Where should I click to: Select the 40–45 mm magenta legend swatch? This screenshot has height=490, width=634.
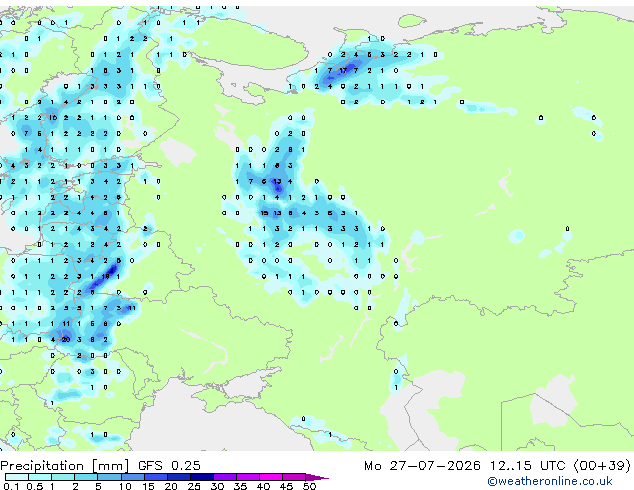click(x=271, y=477)
